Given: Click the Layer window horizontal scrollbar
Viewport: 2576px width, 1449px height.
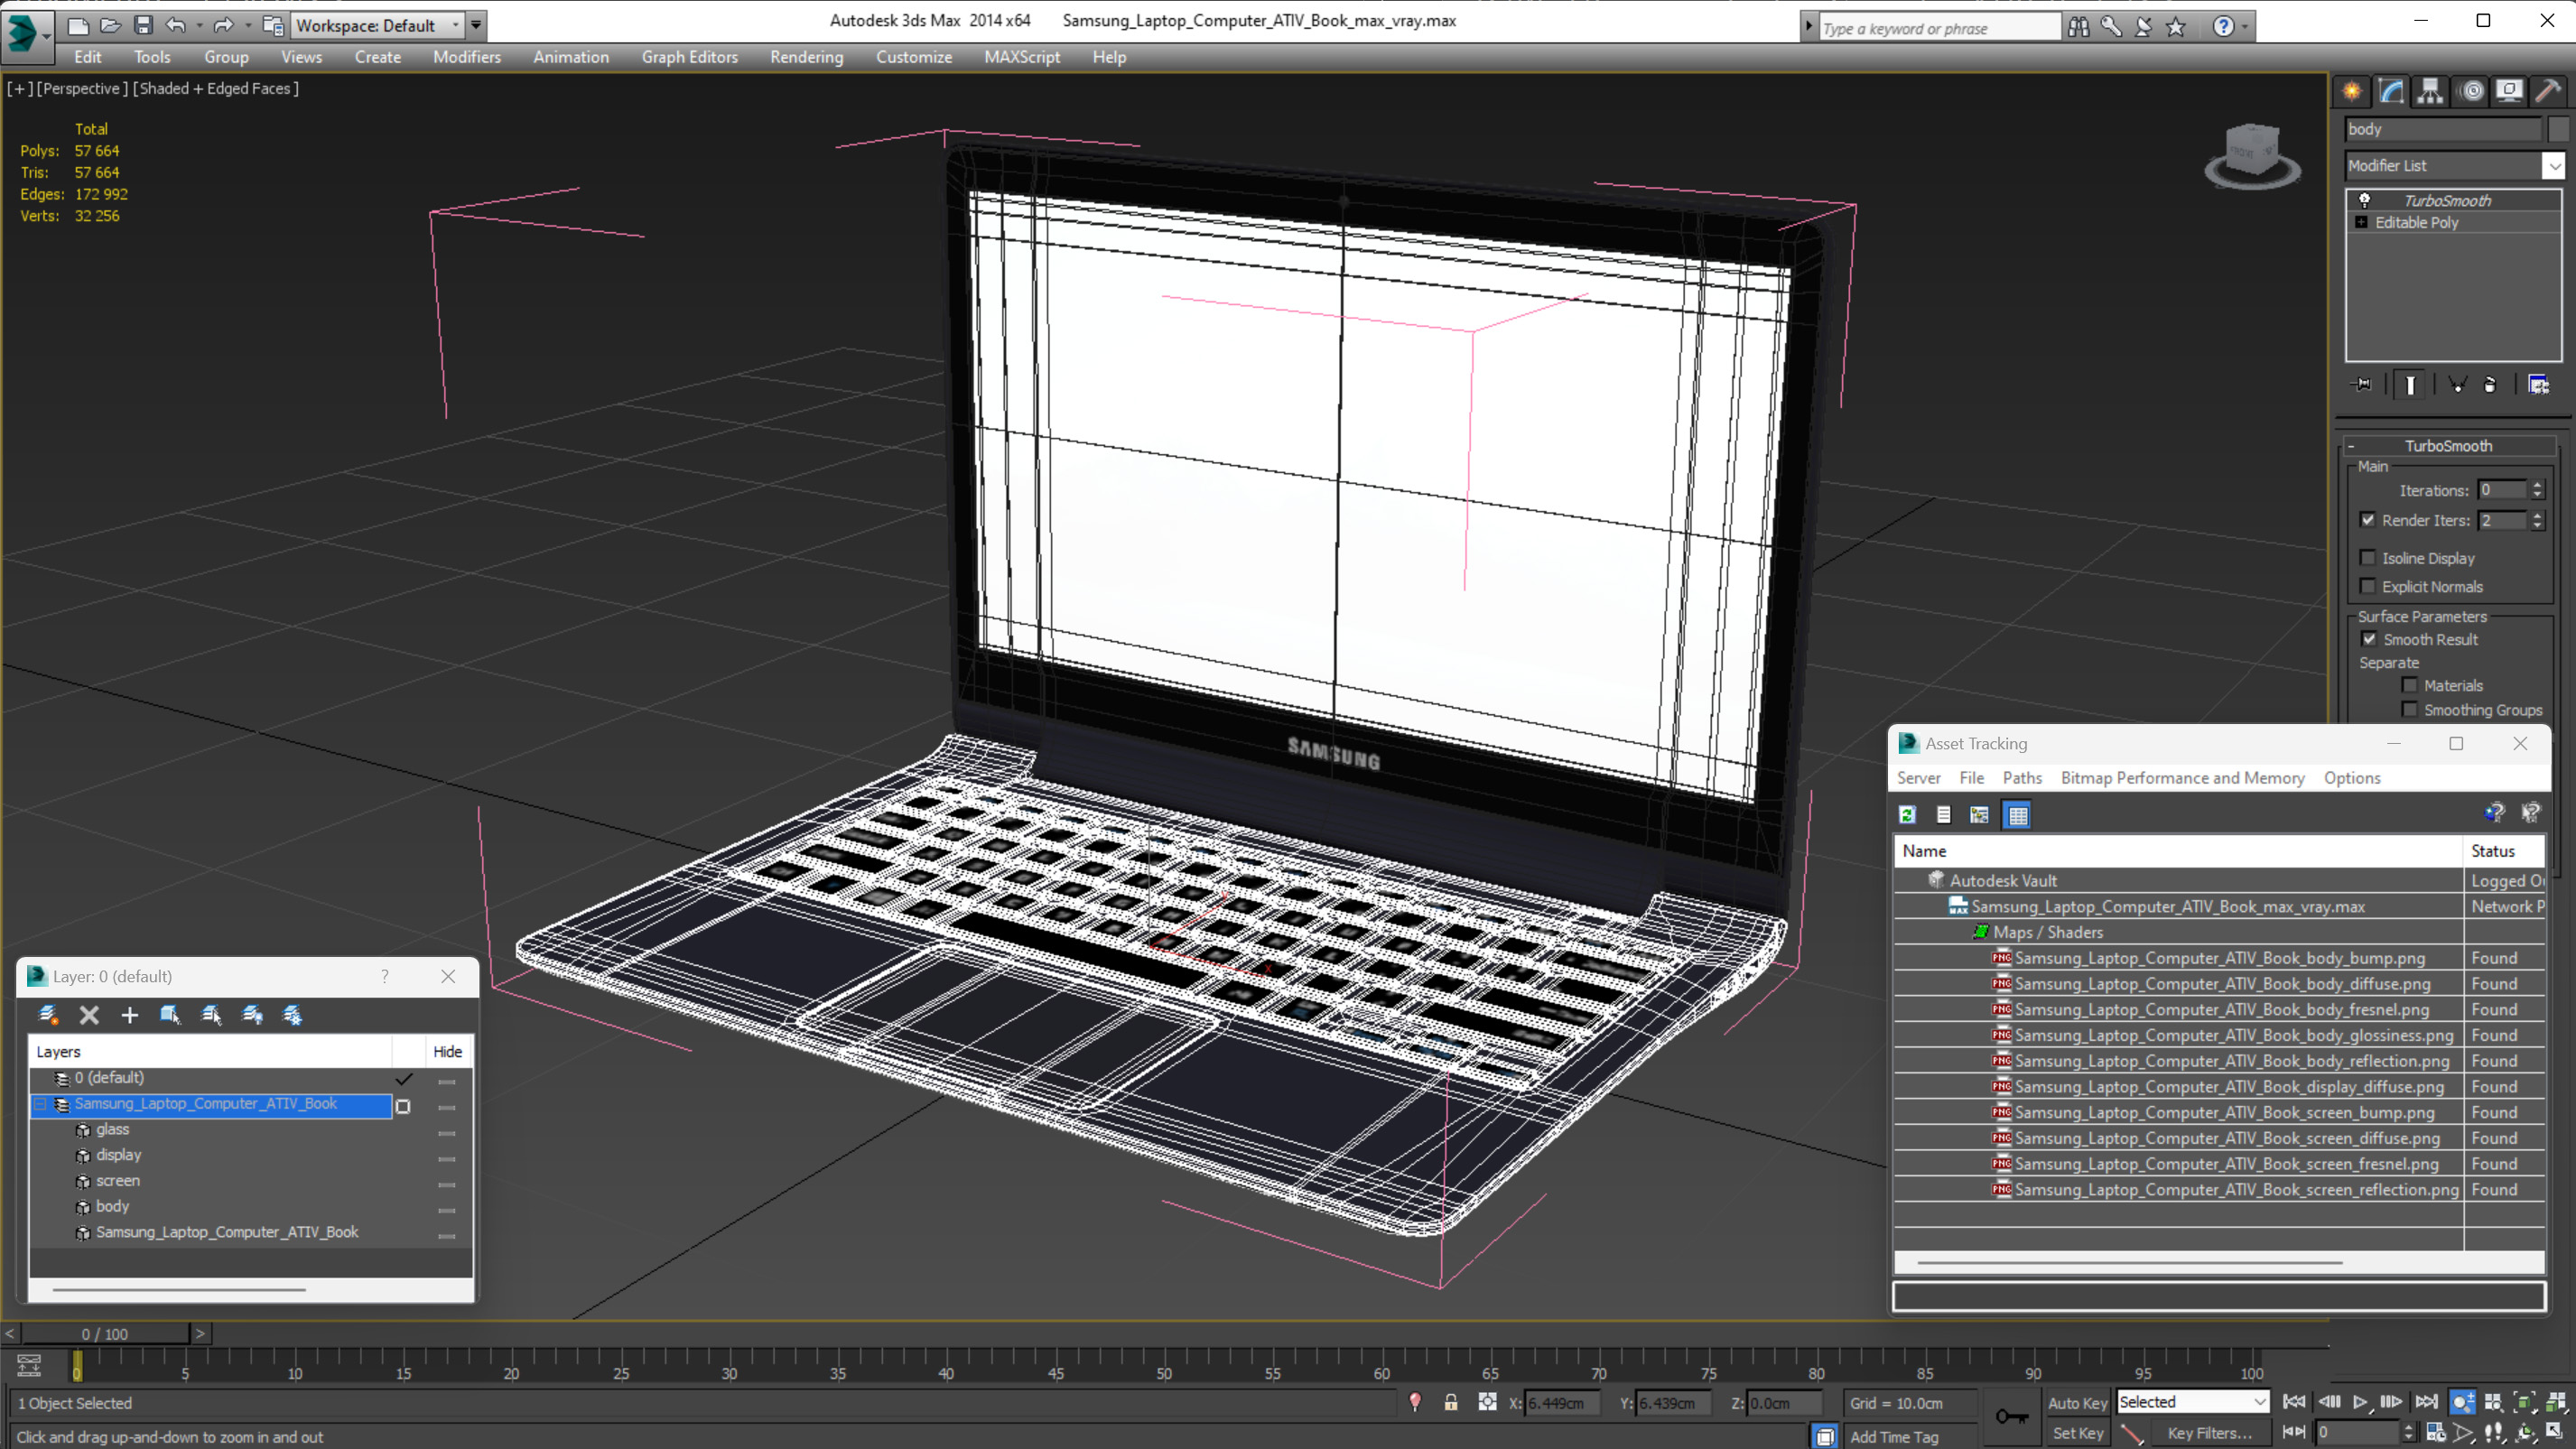Looking at the screenshot, I should click(178, 1290).
